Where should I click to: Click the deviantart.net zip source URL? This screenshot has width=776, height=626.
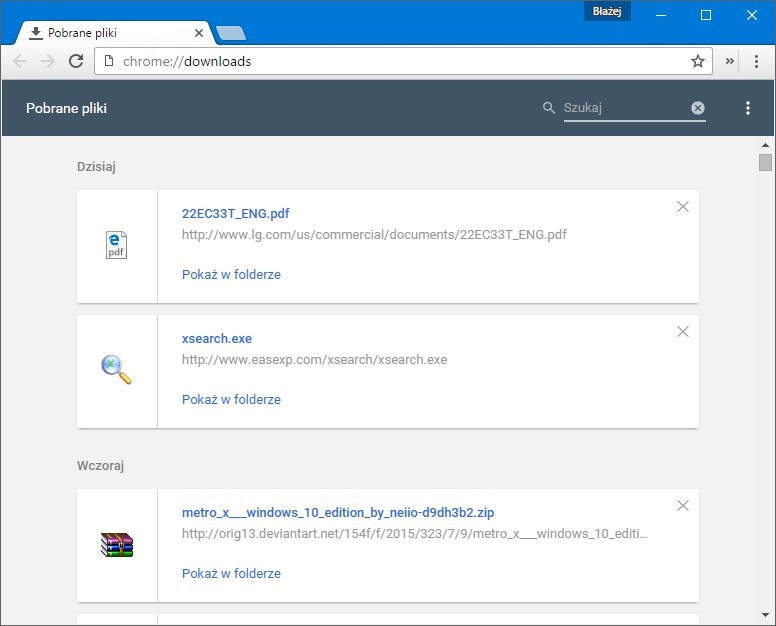(x=415, y=533)
